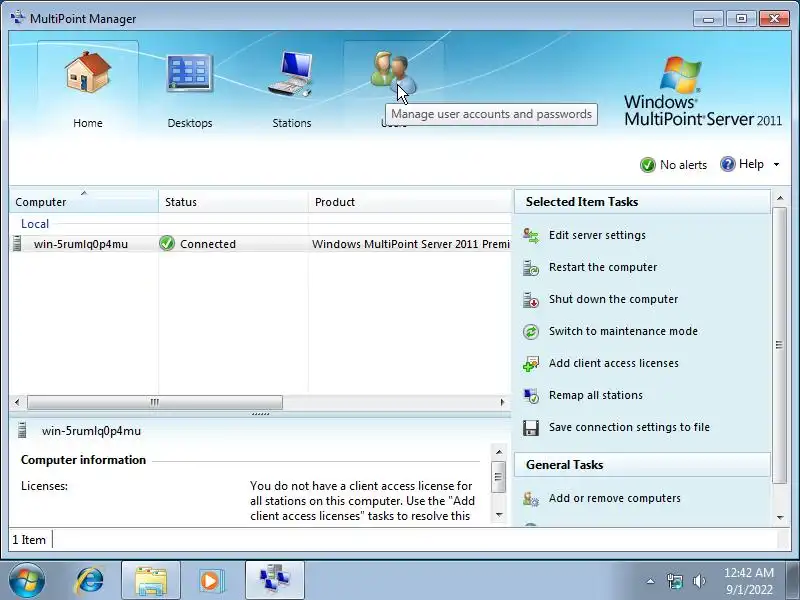
Task: Click Add or remove computers link
Action: [x=615, y=498]
